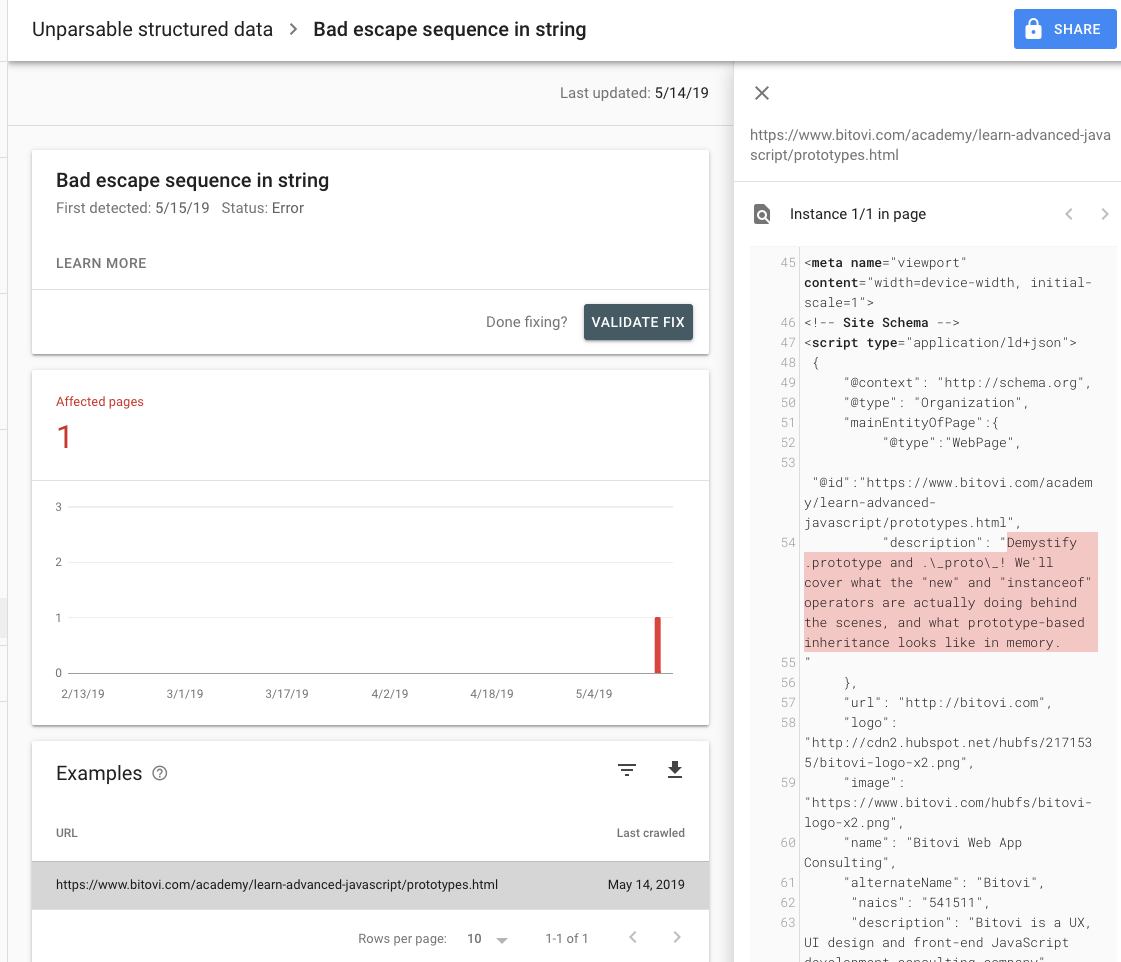Open Rows per page dropdown
The width and height of the screenshot is (1121, 962).
point(486,938)
